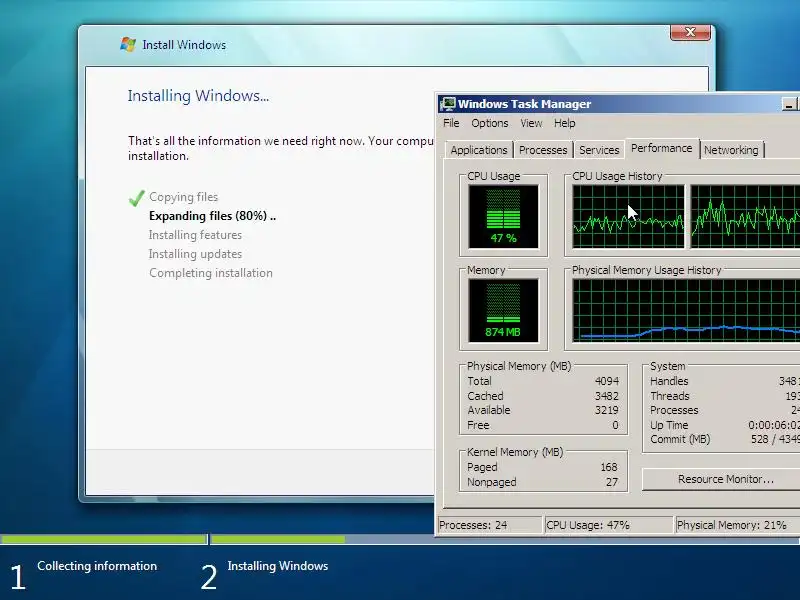The width and height of the screenshot is (800, 600).
Task: Switch to the Processes tab
Action: click(x=543, y=150)
